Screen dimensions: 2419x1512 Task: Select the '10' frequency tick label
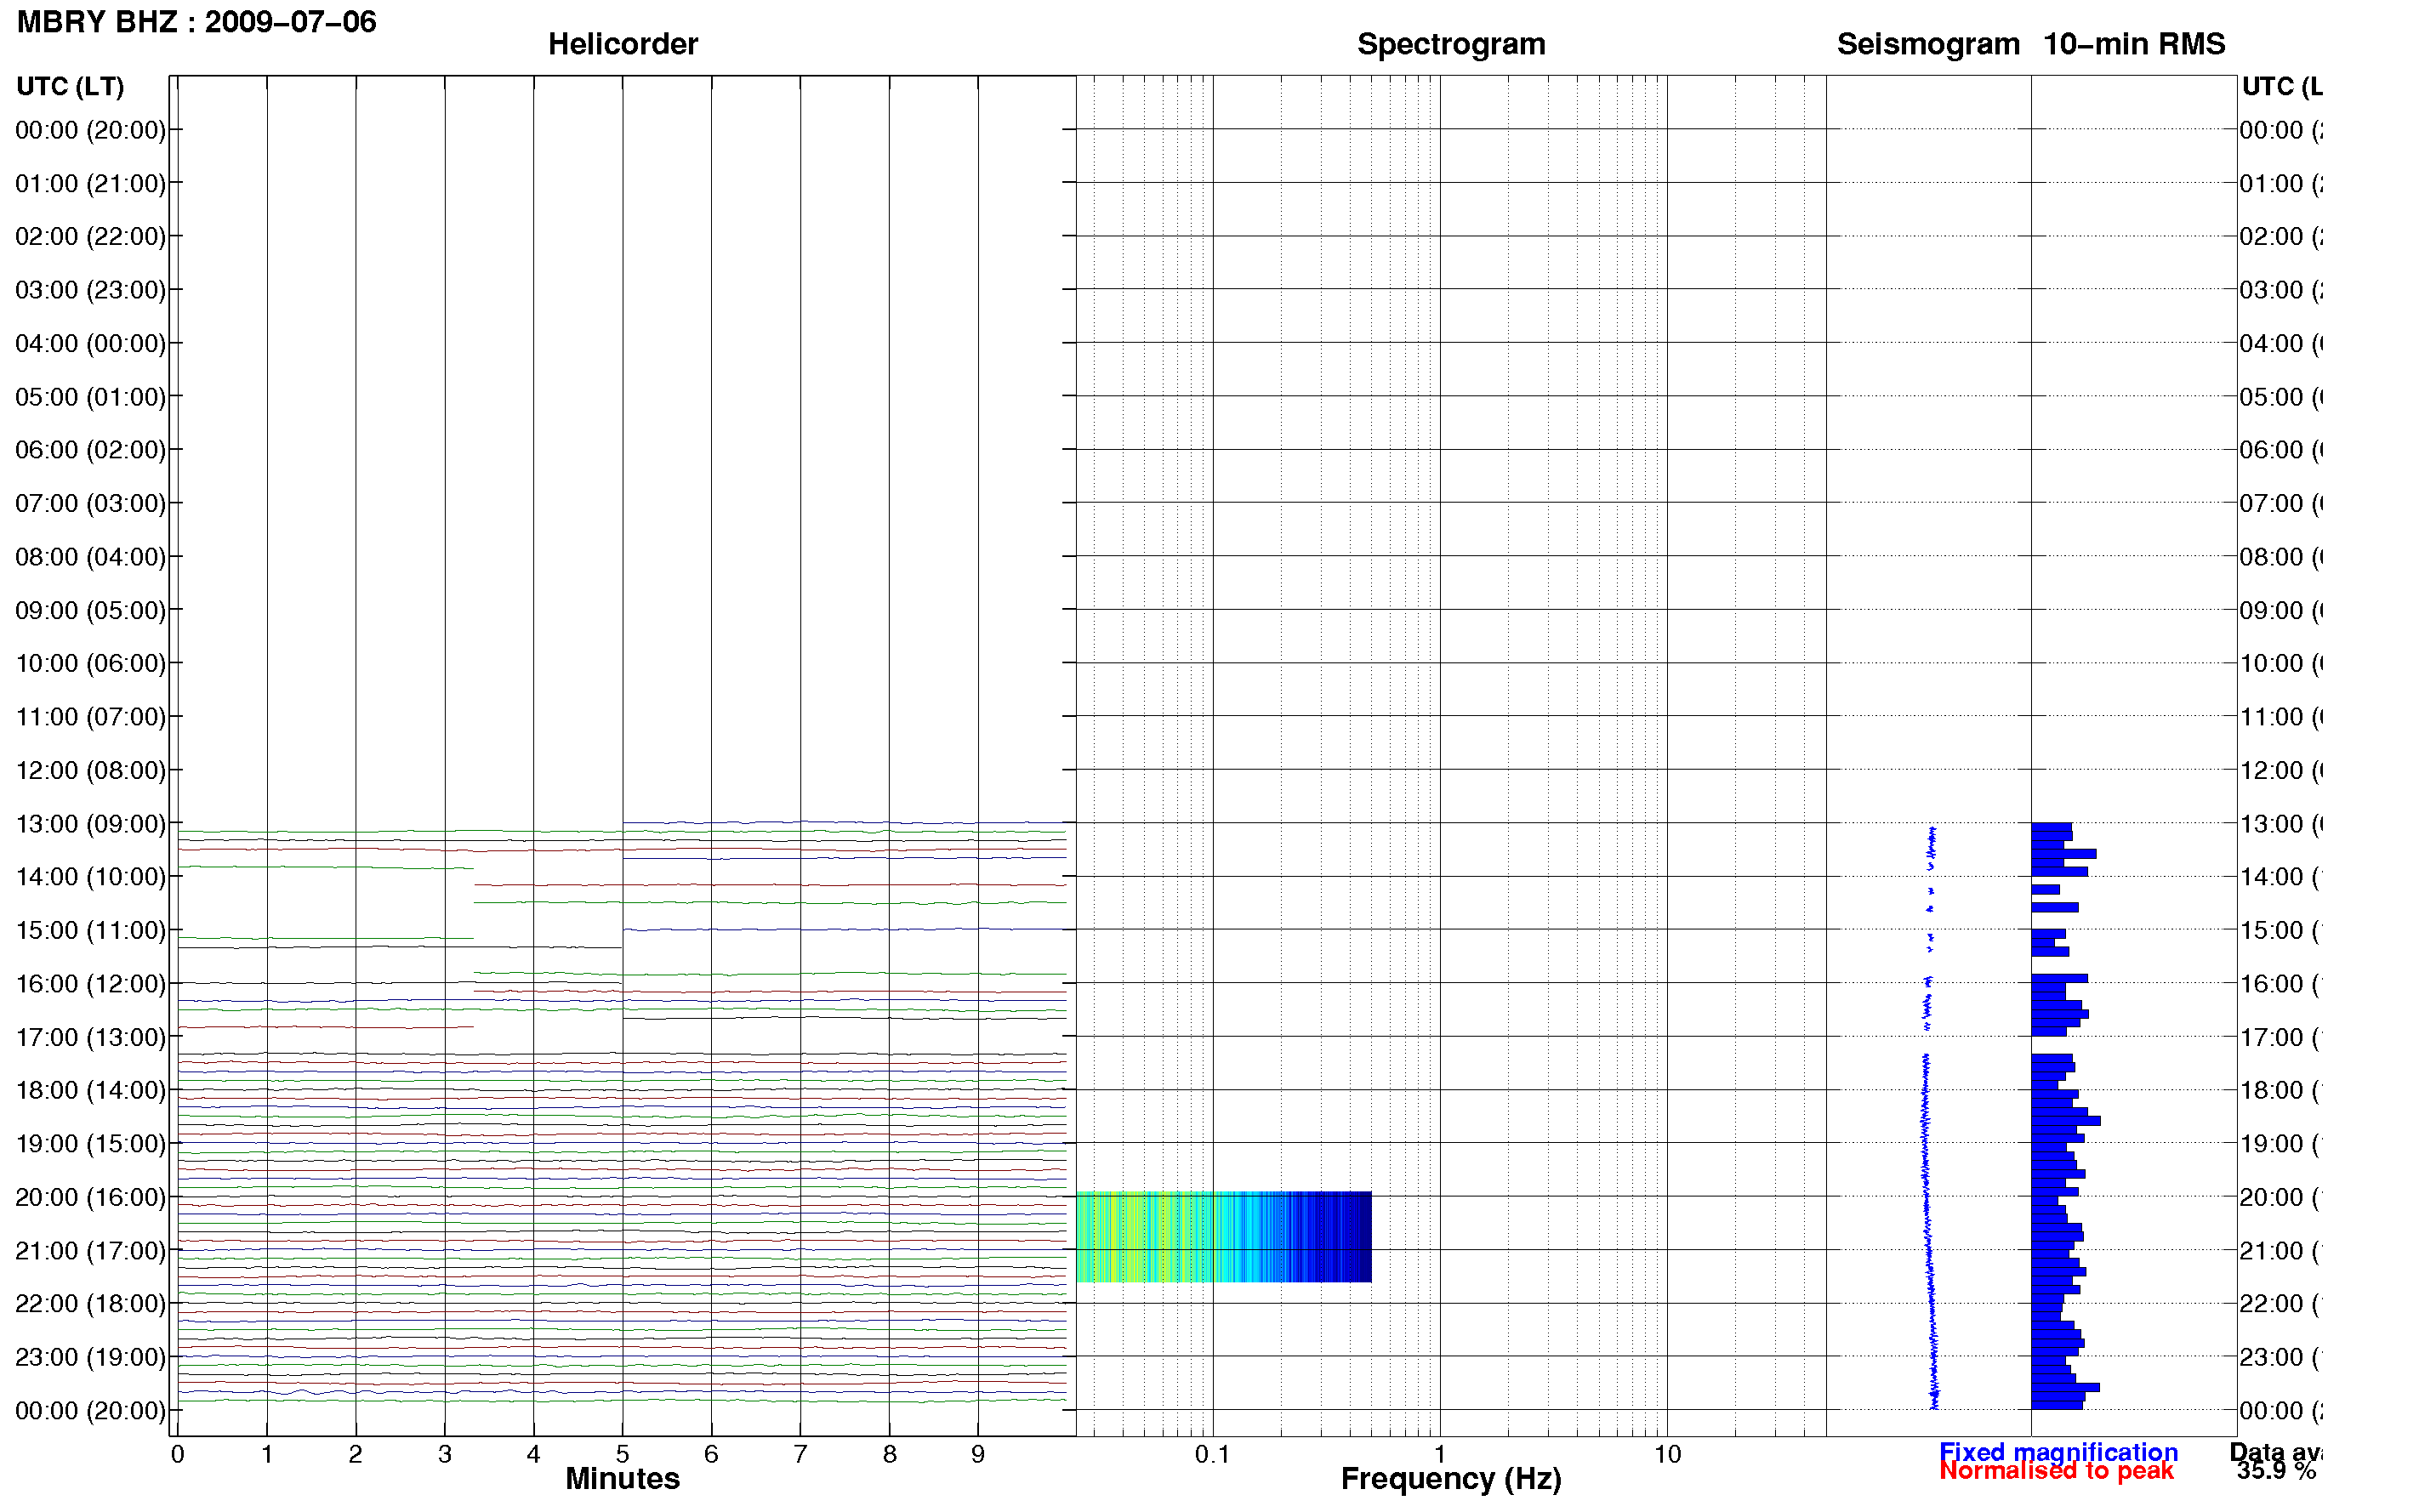(x=1667, y=1455)
